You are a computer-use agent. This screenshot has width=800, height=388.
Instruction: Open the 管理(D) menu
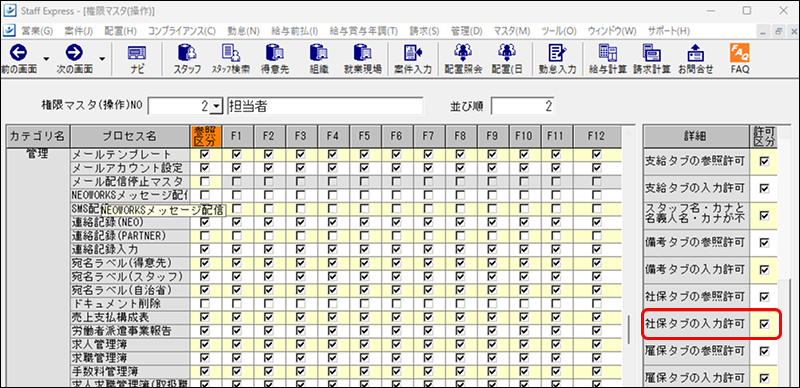pos(466,31)
